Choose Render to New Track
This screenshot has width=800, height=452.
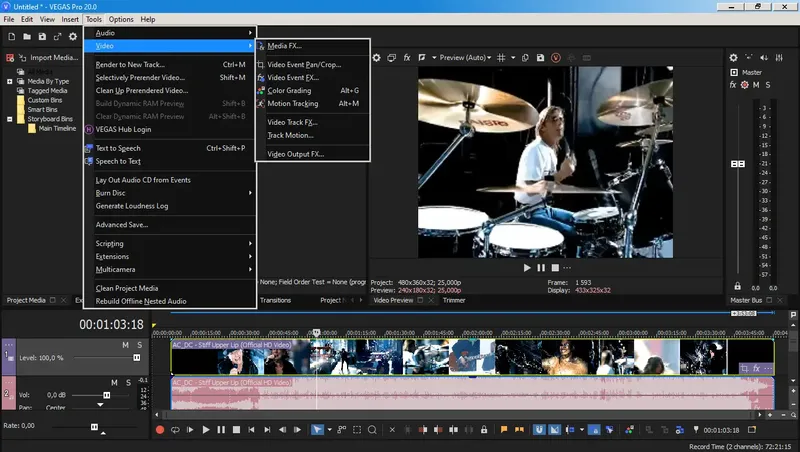click(130, 64)
